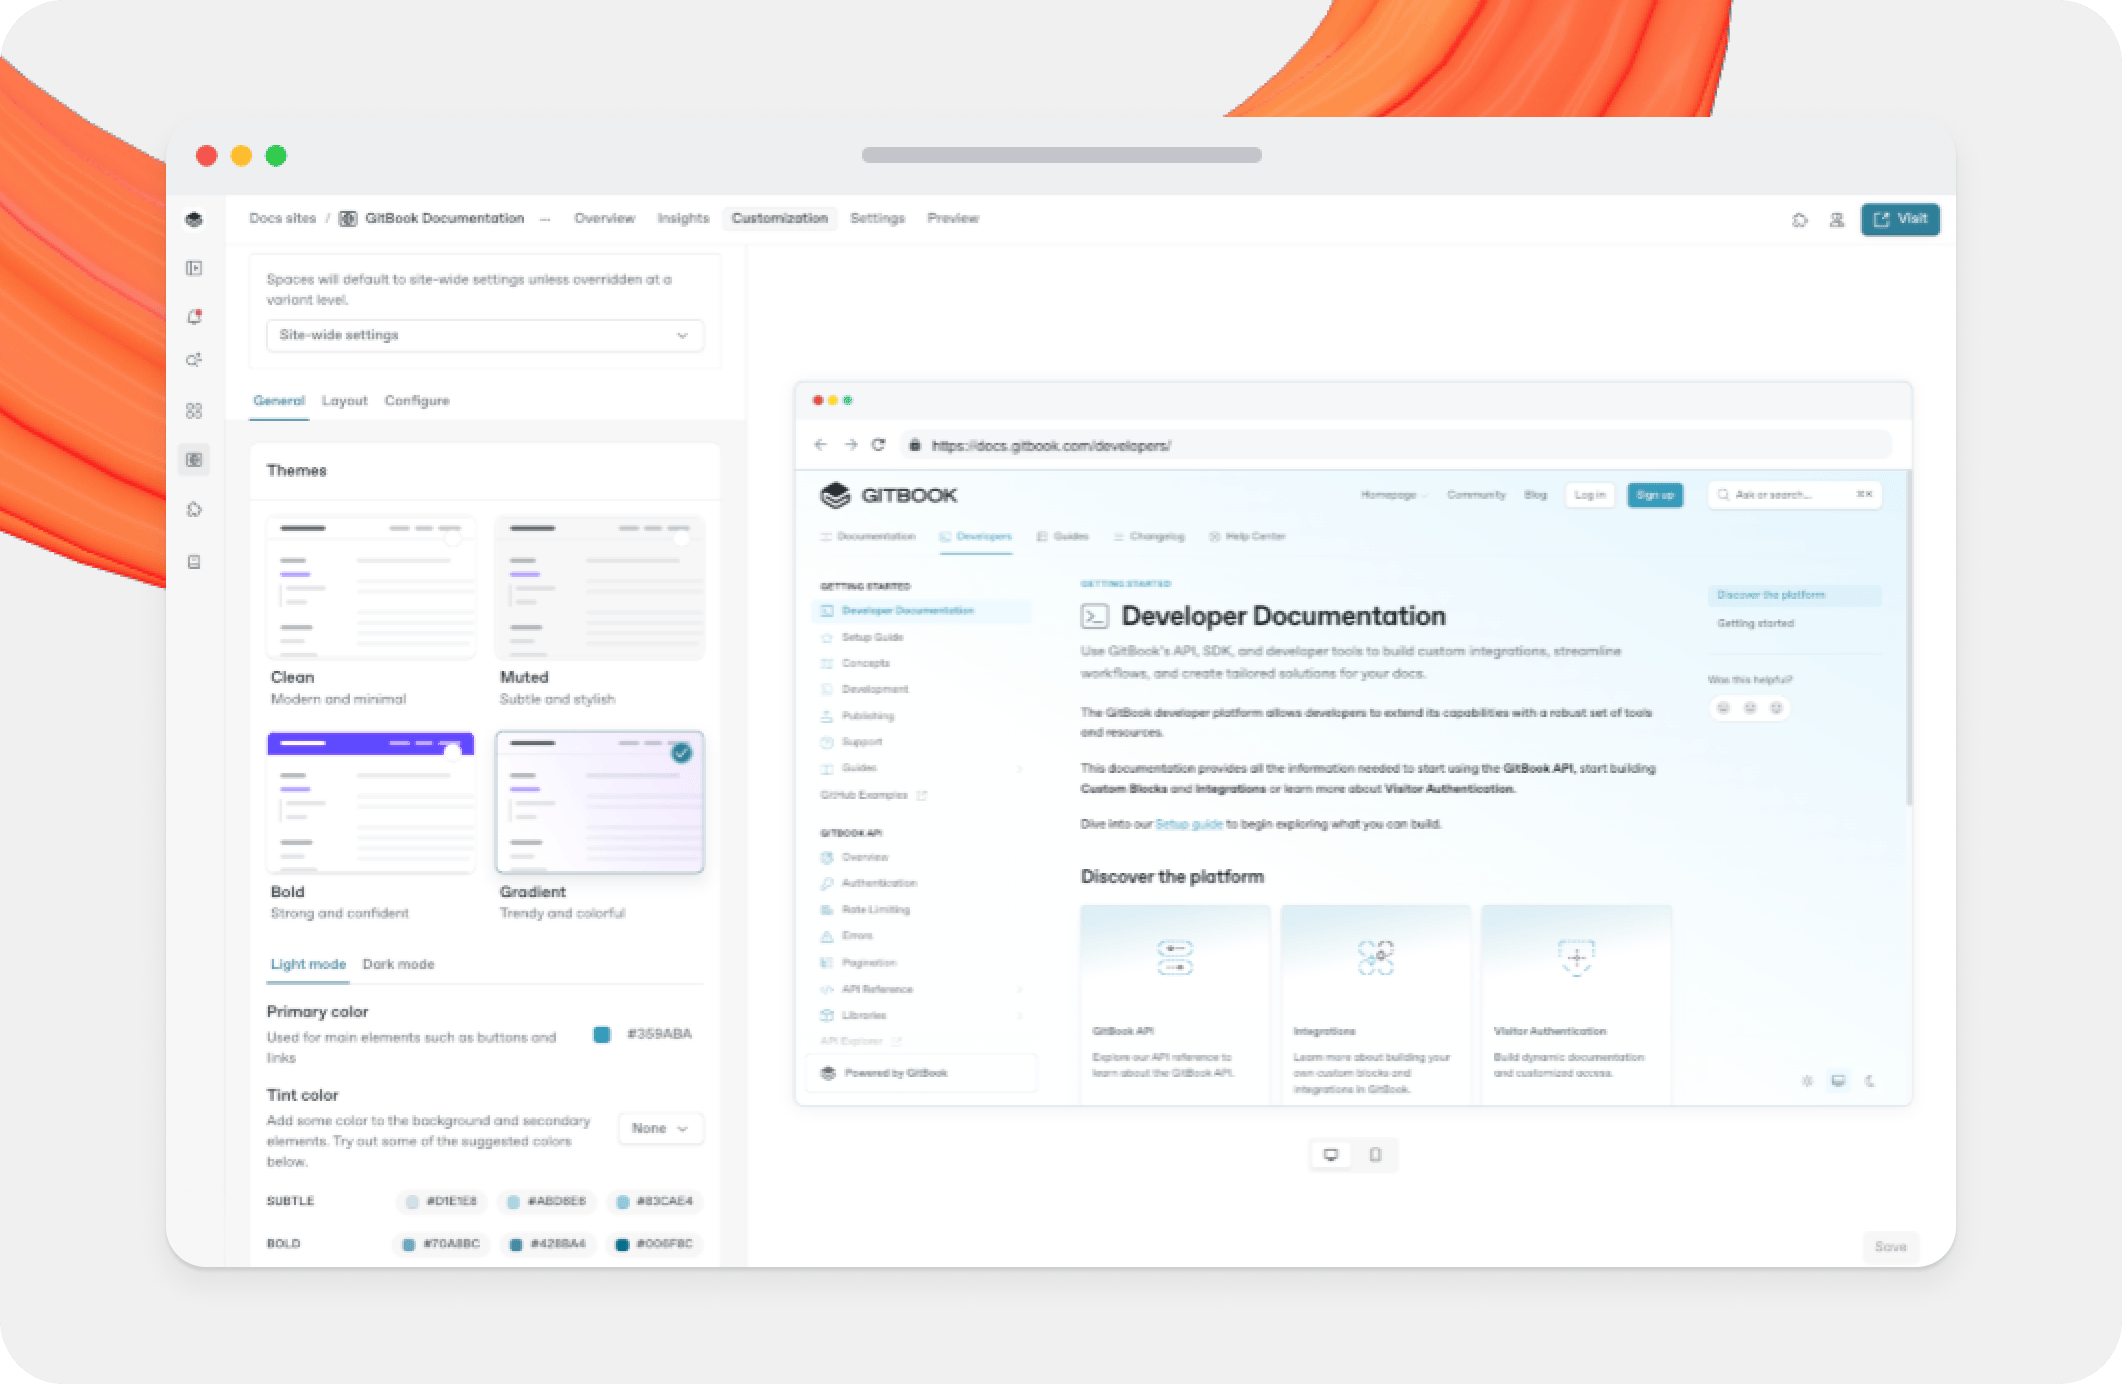Screen dimensions: 2122x1384
Task: Click the notifications bell icon in sidebar
Action: 194,317
